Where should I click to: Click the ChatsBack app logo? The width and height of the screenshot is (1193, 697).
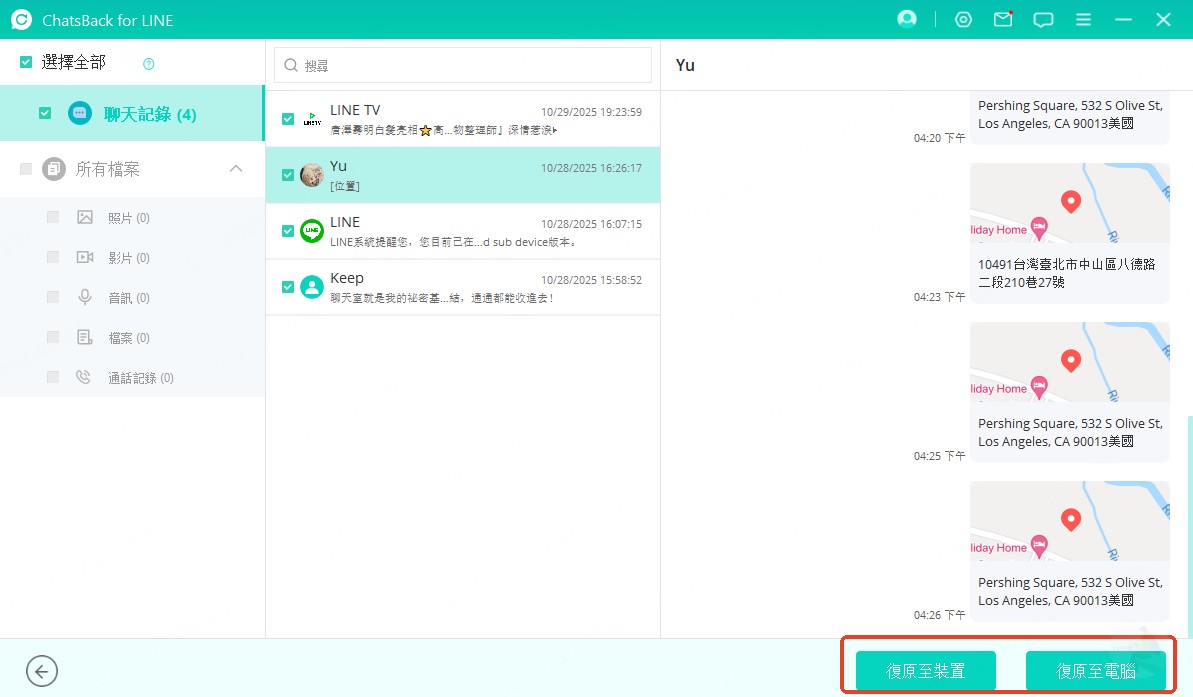tap(21, 20)
